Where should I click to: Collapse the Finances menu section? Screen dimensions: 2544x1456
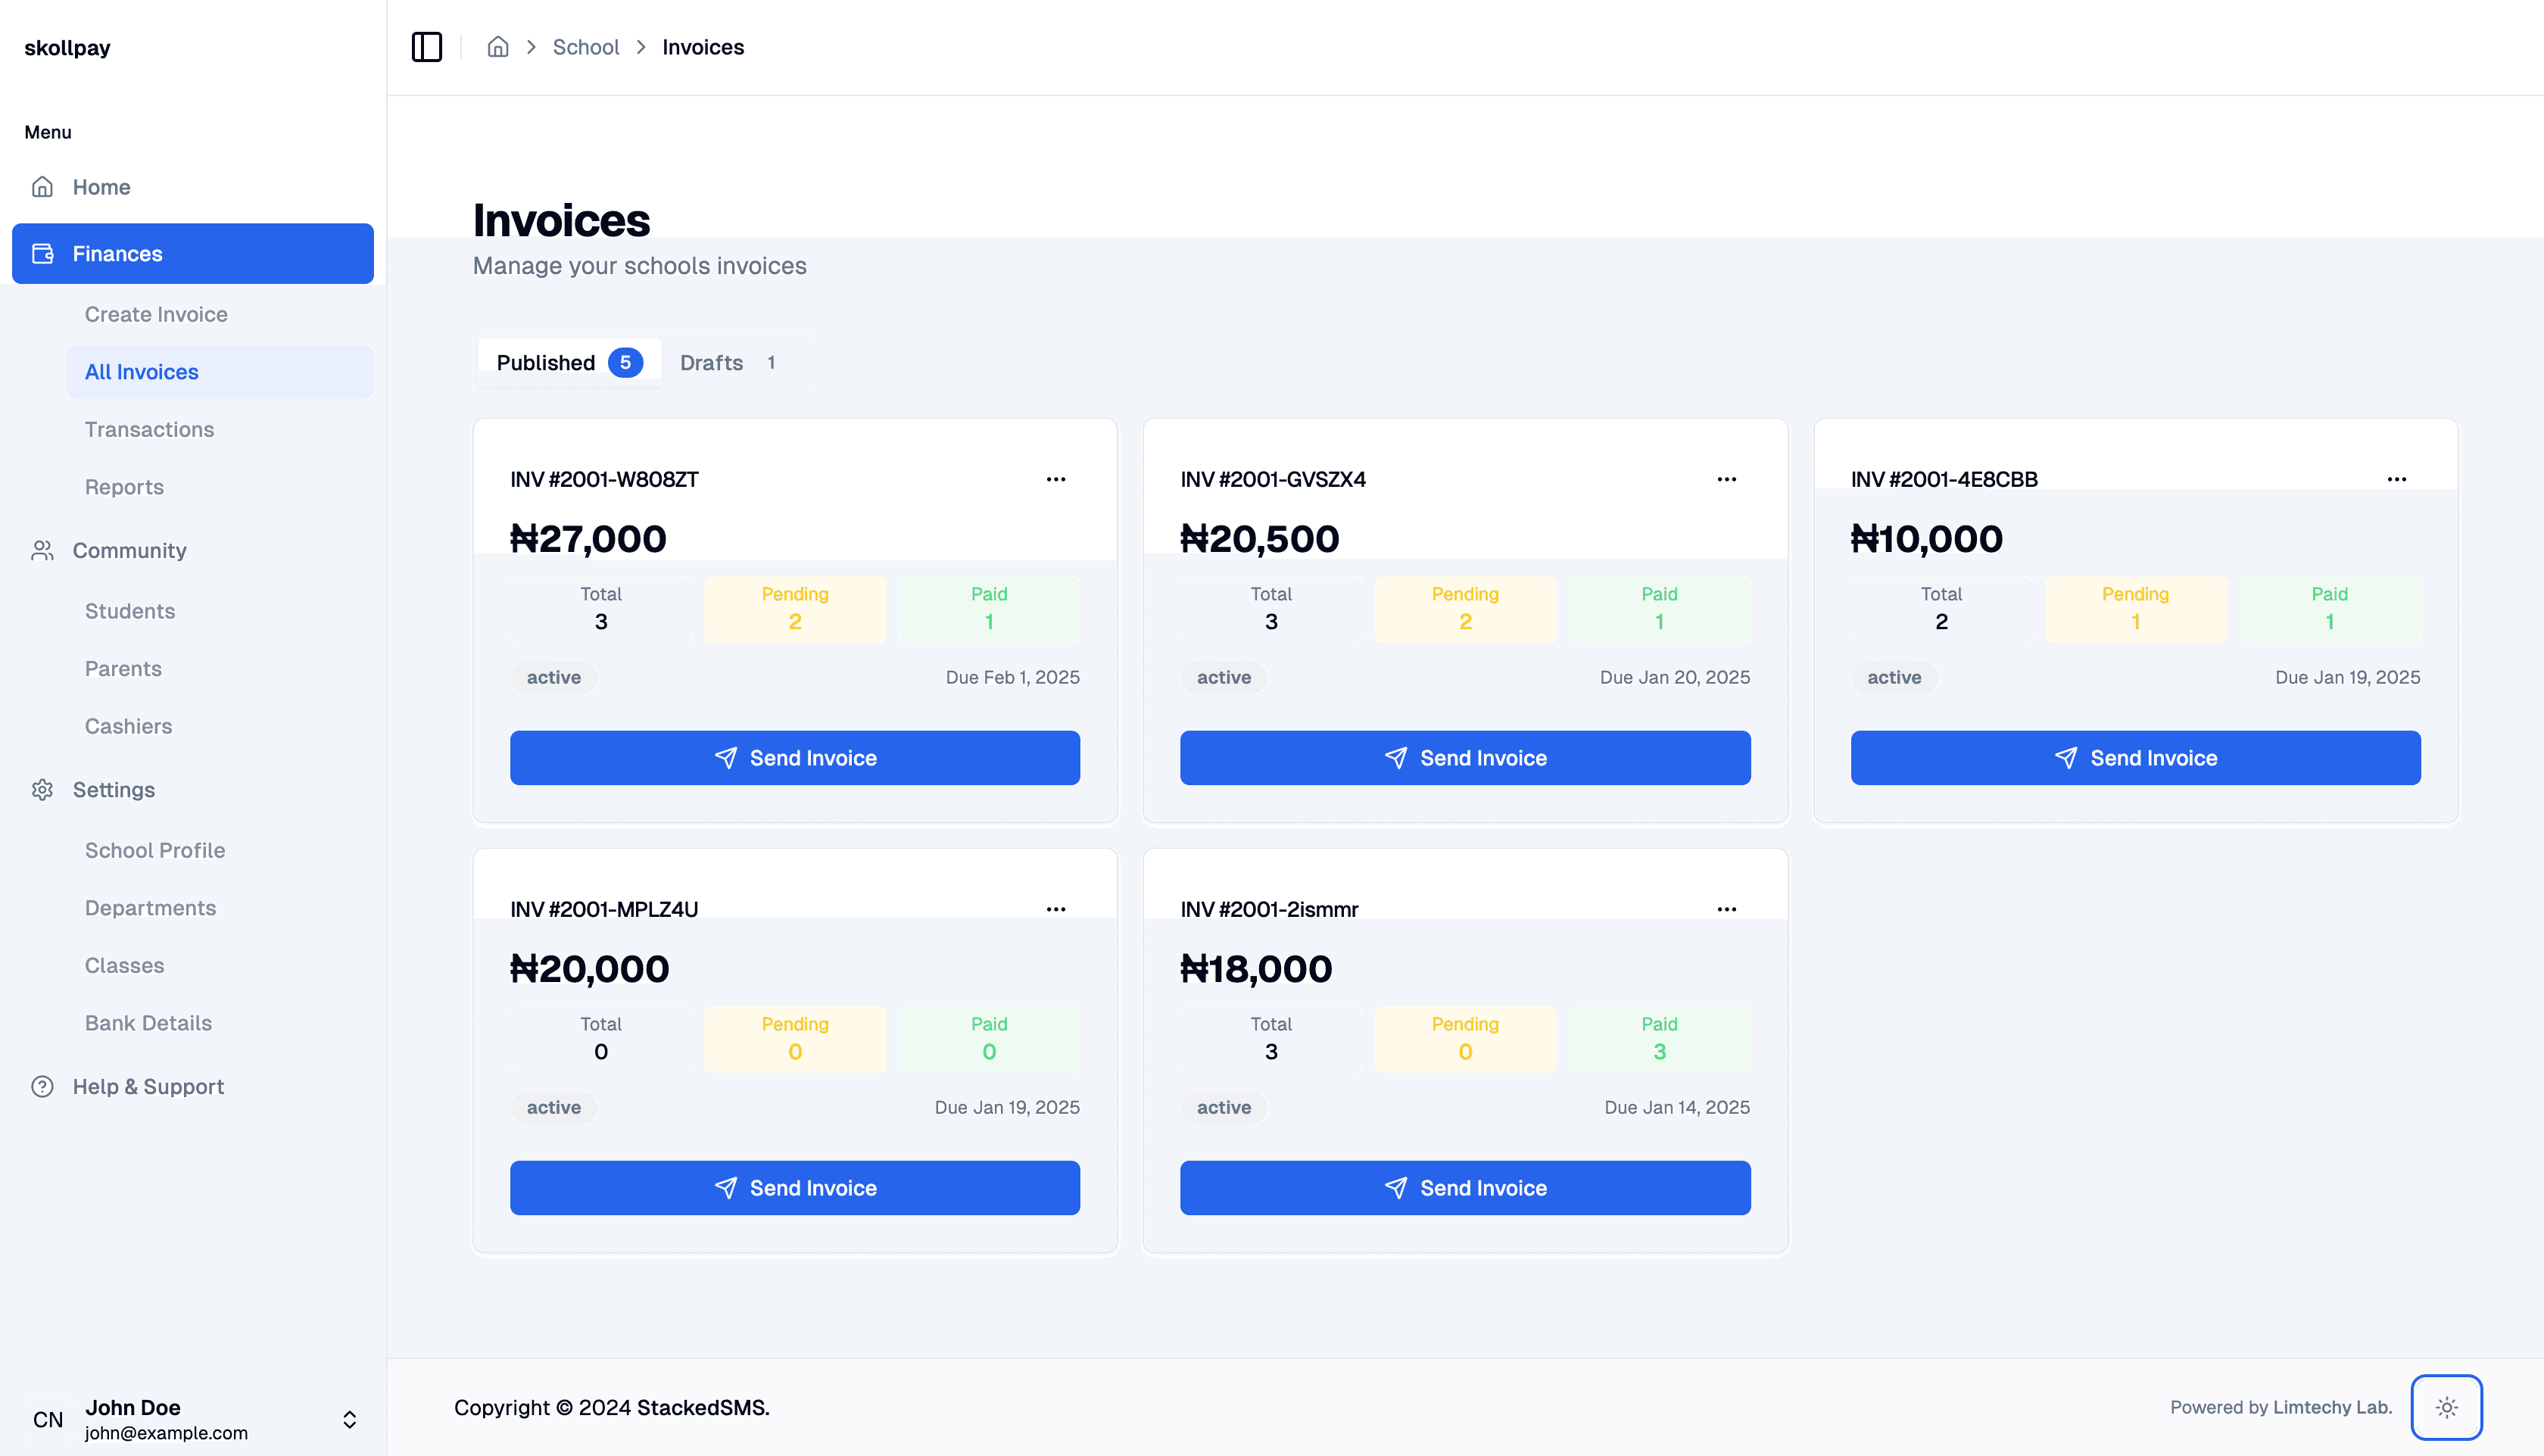click(192, 254)
